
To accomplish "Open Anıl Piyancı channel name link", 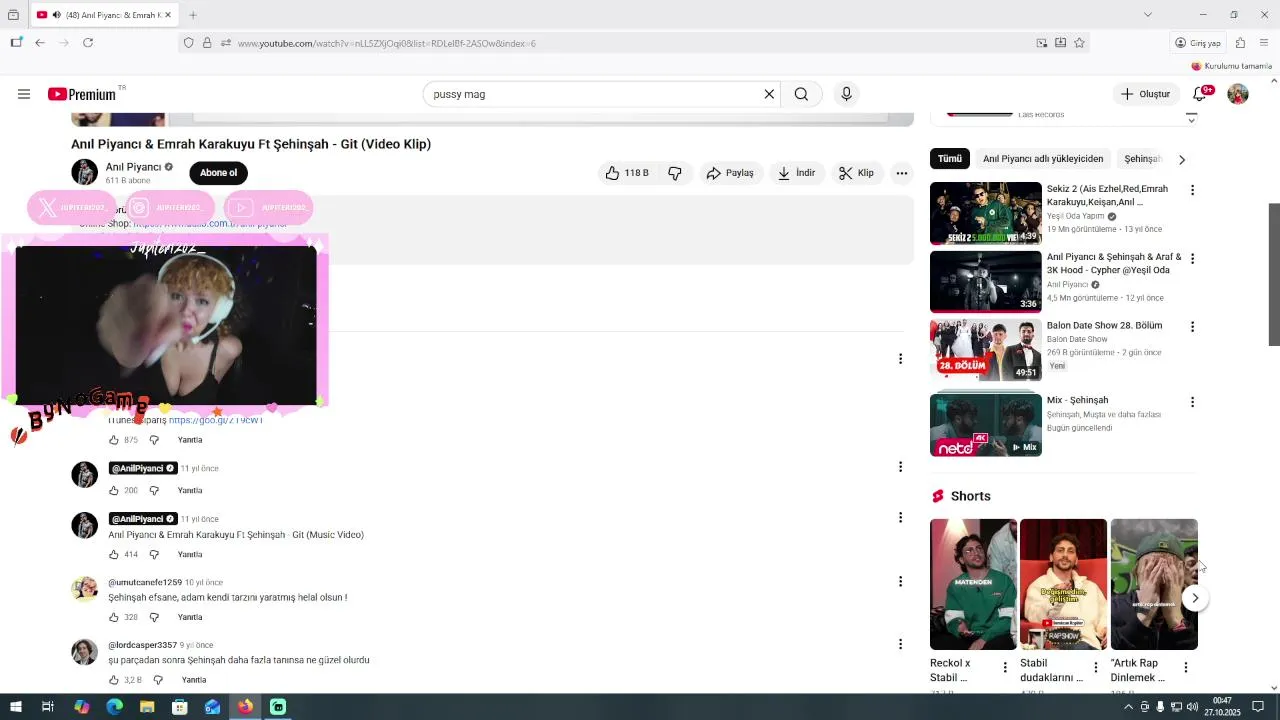I will pyautogui.click(x=133, y=167).
